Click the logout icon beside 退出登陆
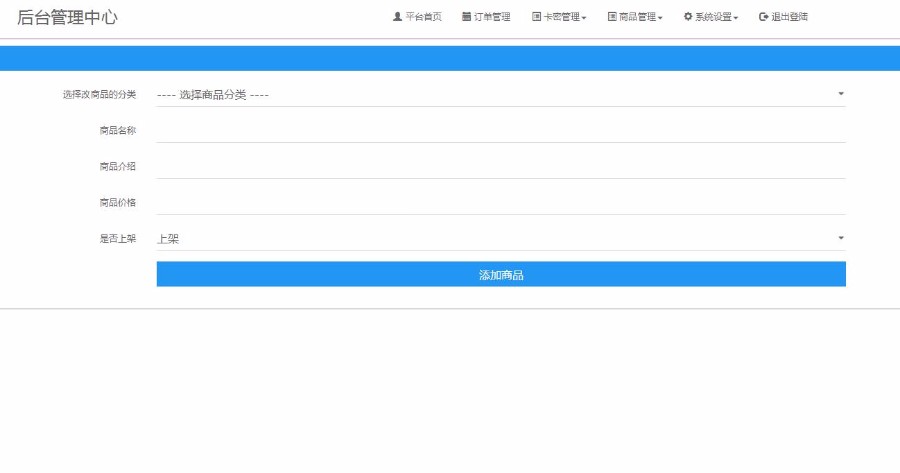Image resolution: width=900 pixels, height=473 pixels. pyautogui.click(x=764, y=17)
